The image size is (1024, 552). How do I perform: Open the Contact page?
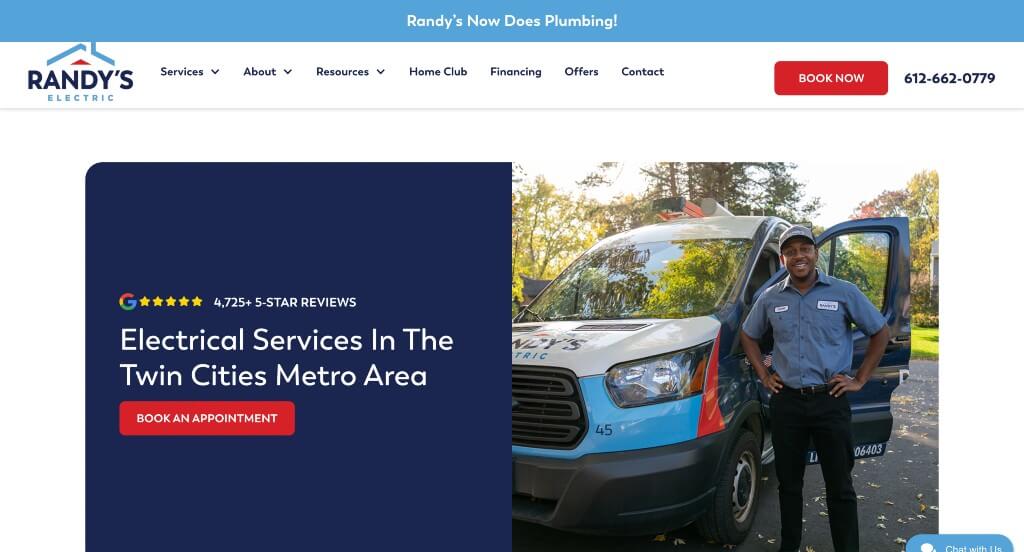click(x=643, y=72)
